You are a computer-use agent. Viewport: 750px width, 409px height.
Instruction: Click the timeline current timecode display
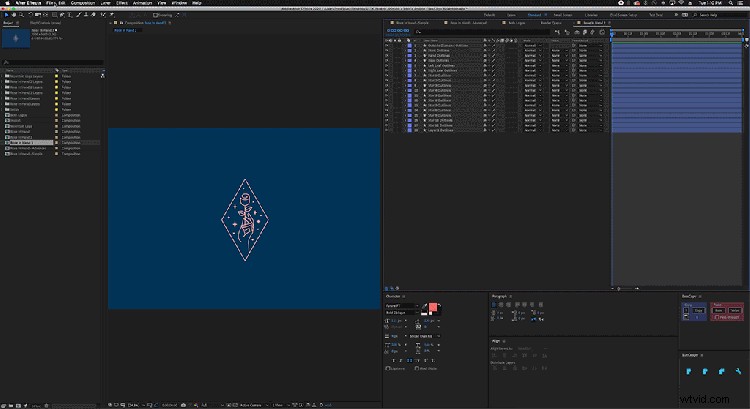tap(398, 31)
